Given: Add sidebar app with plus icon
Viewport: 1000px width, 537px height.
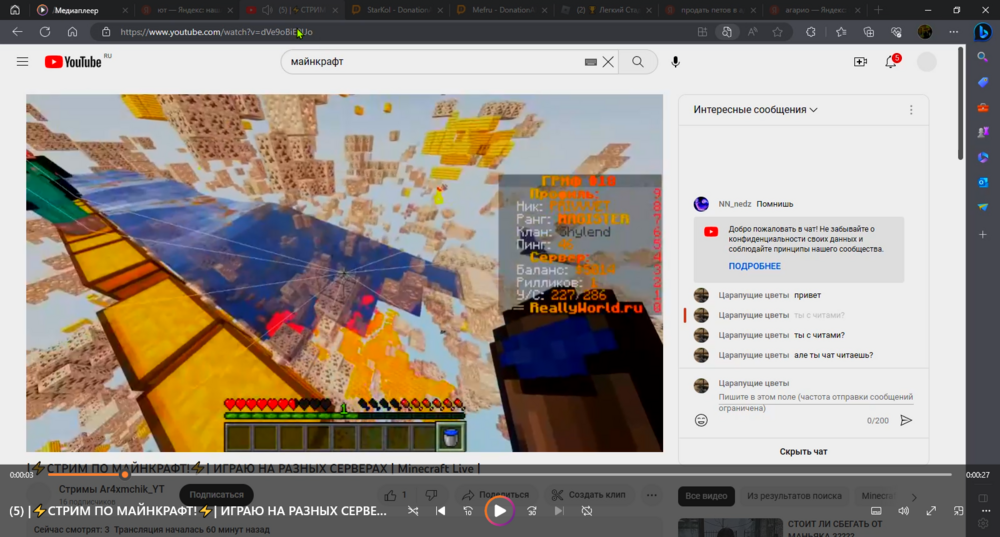Looking at the screenshot, I should point(983,235).
